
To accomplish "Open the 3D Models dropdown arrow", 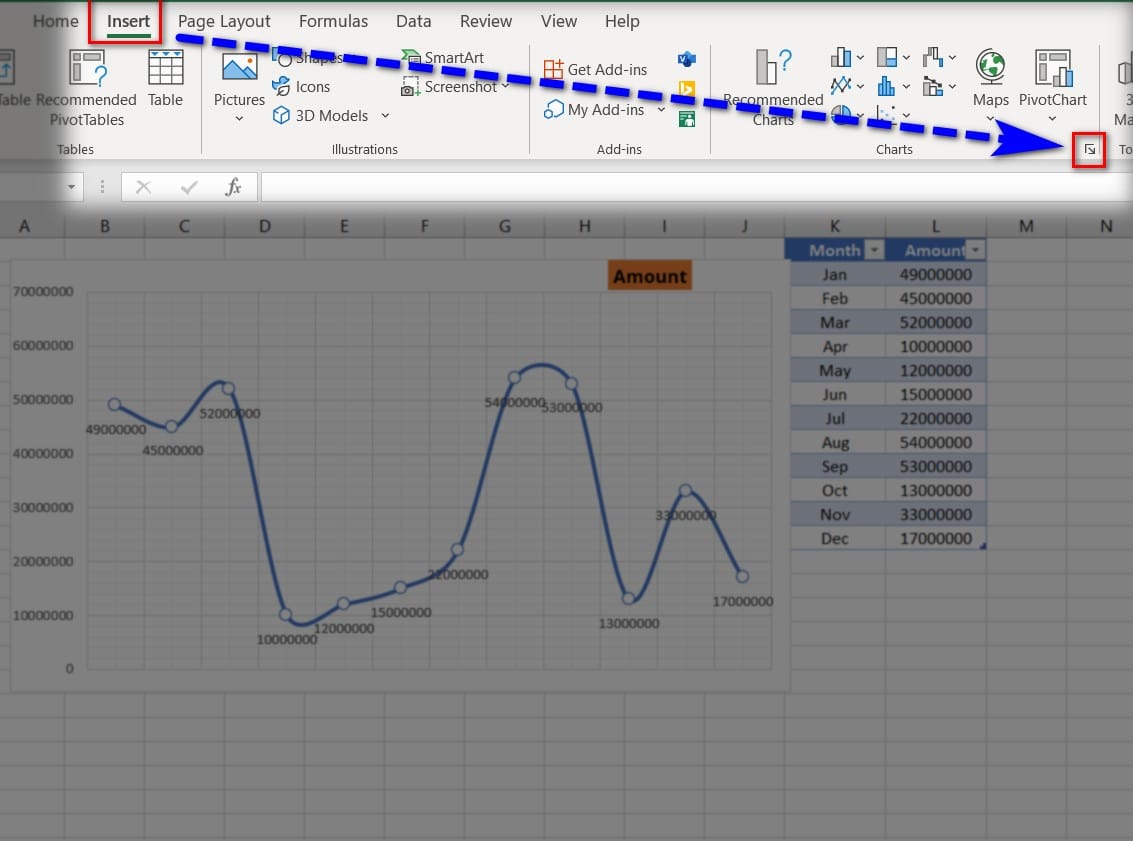I will click(x=385, y=116).
